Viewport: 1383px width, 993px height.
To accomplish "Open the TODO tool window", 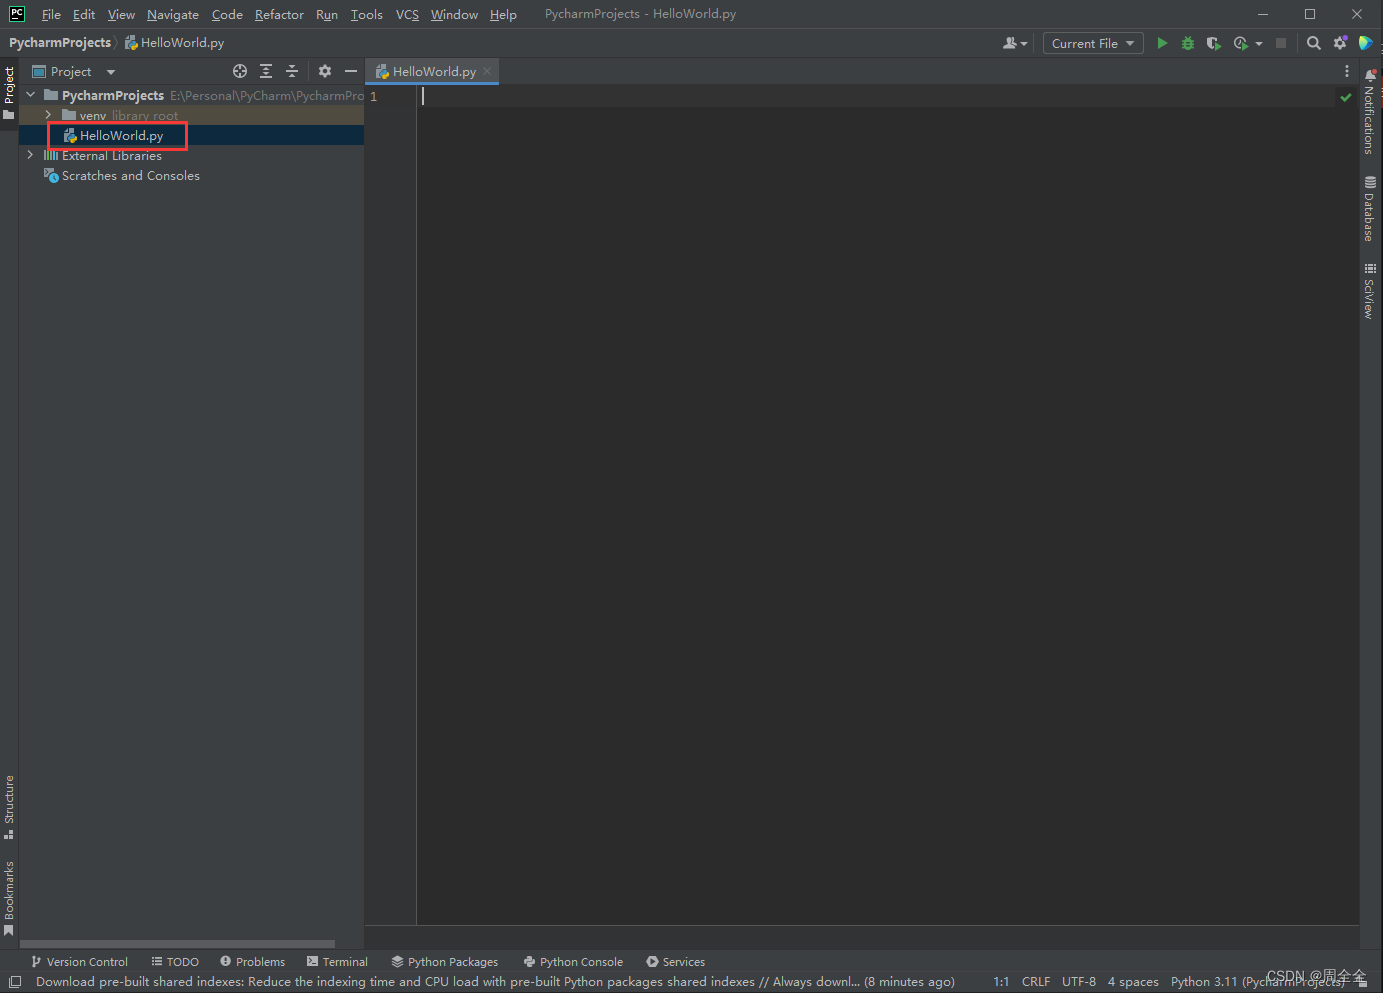I will click(x=176, y=962).
